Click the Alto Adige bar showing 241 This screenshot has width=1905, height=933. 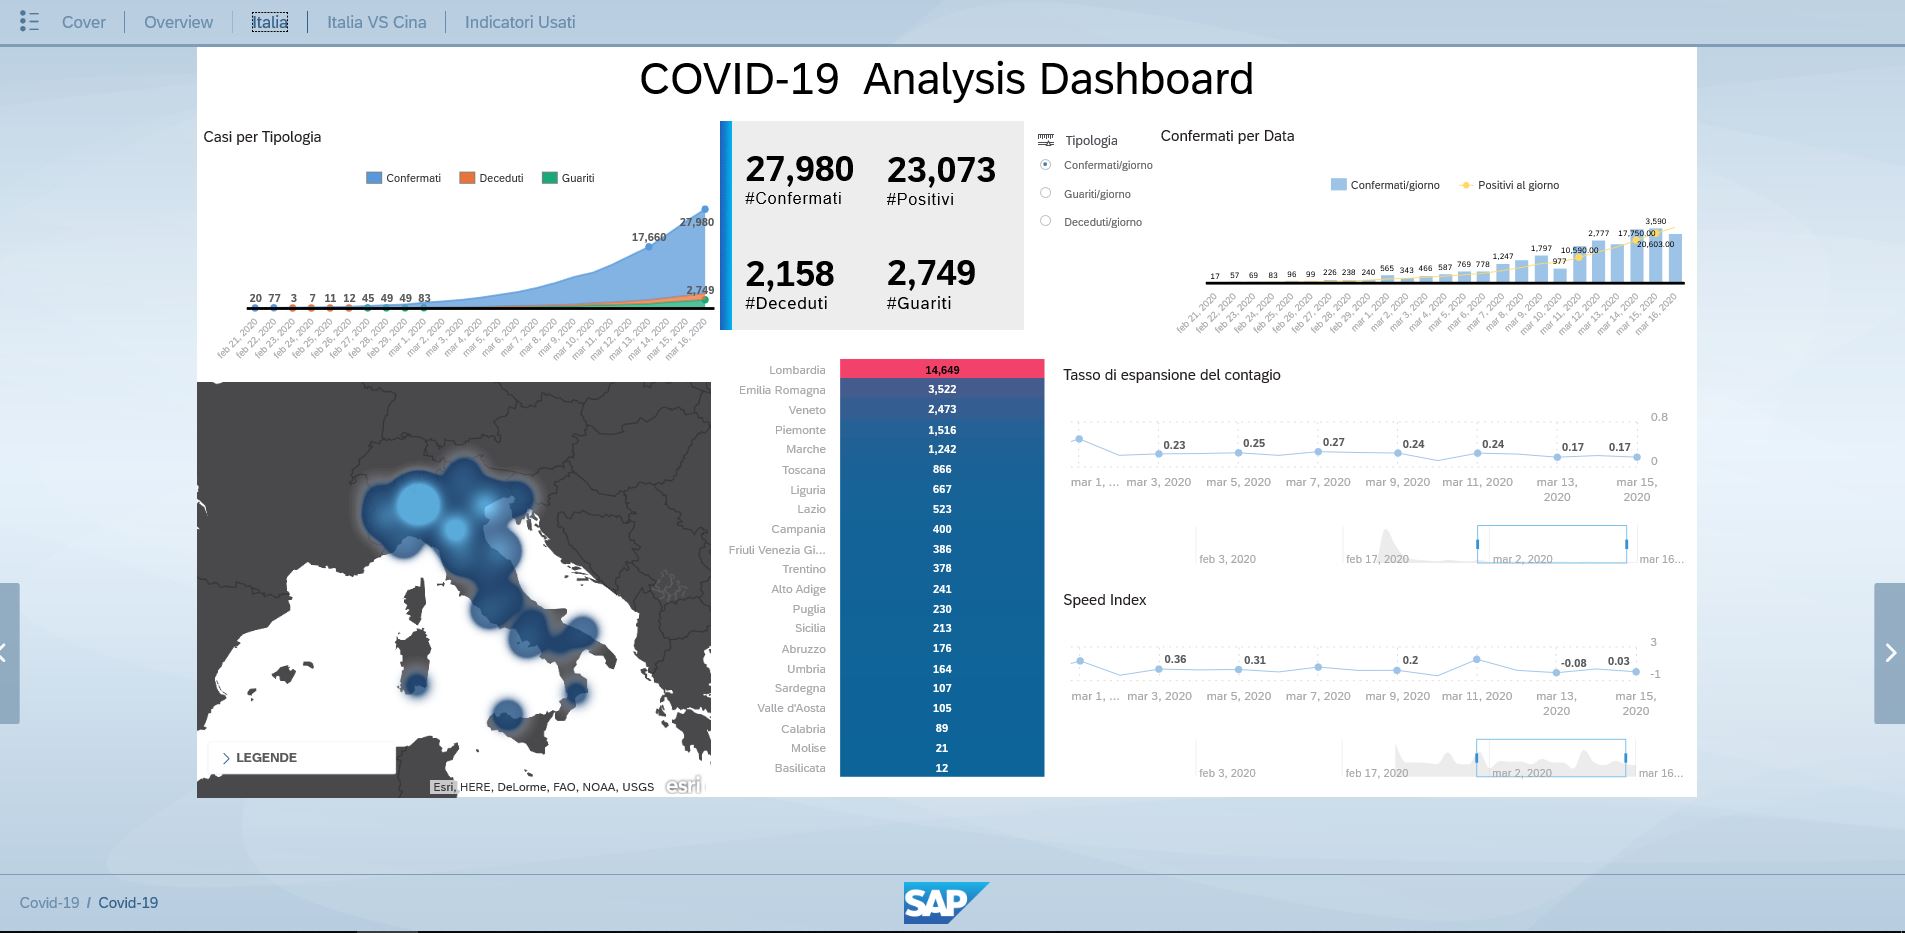[x=942, y=589]
